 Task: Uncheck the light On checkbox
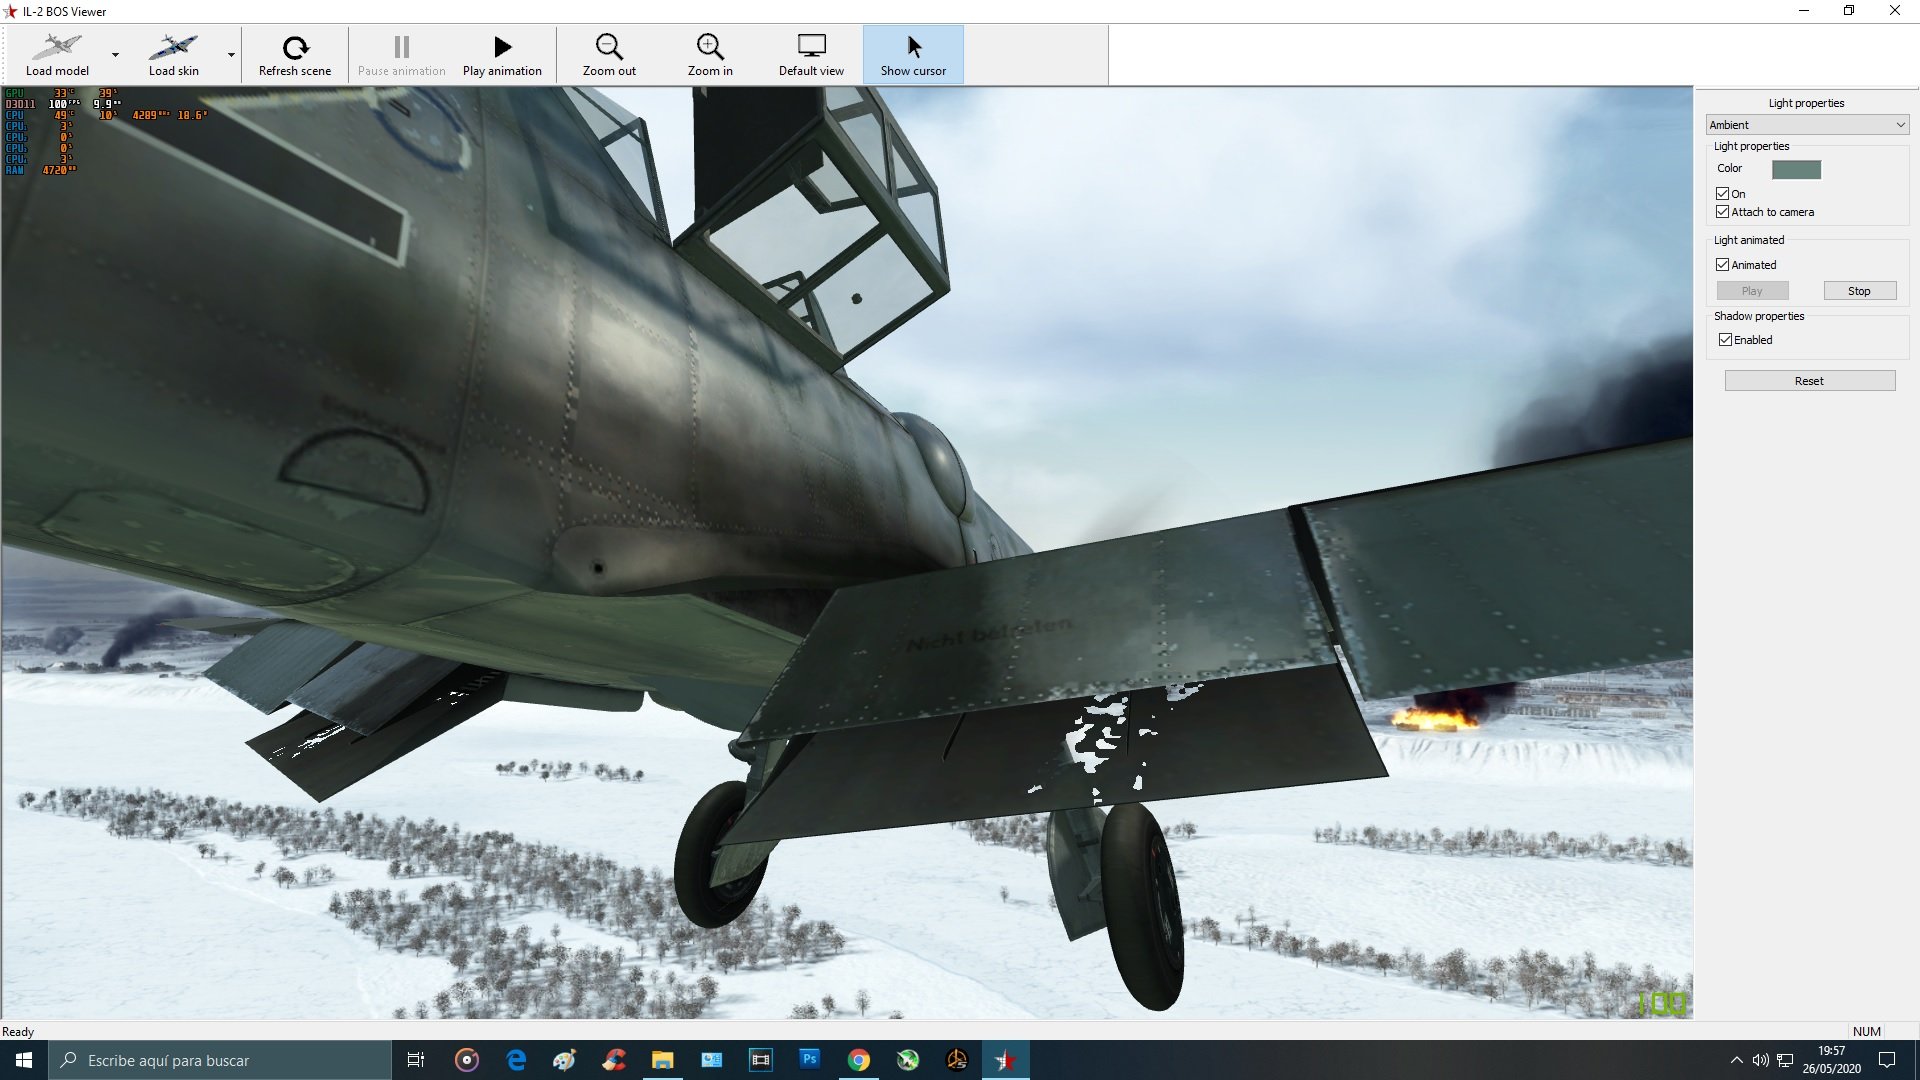click(x=1723, y=194)
